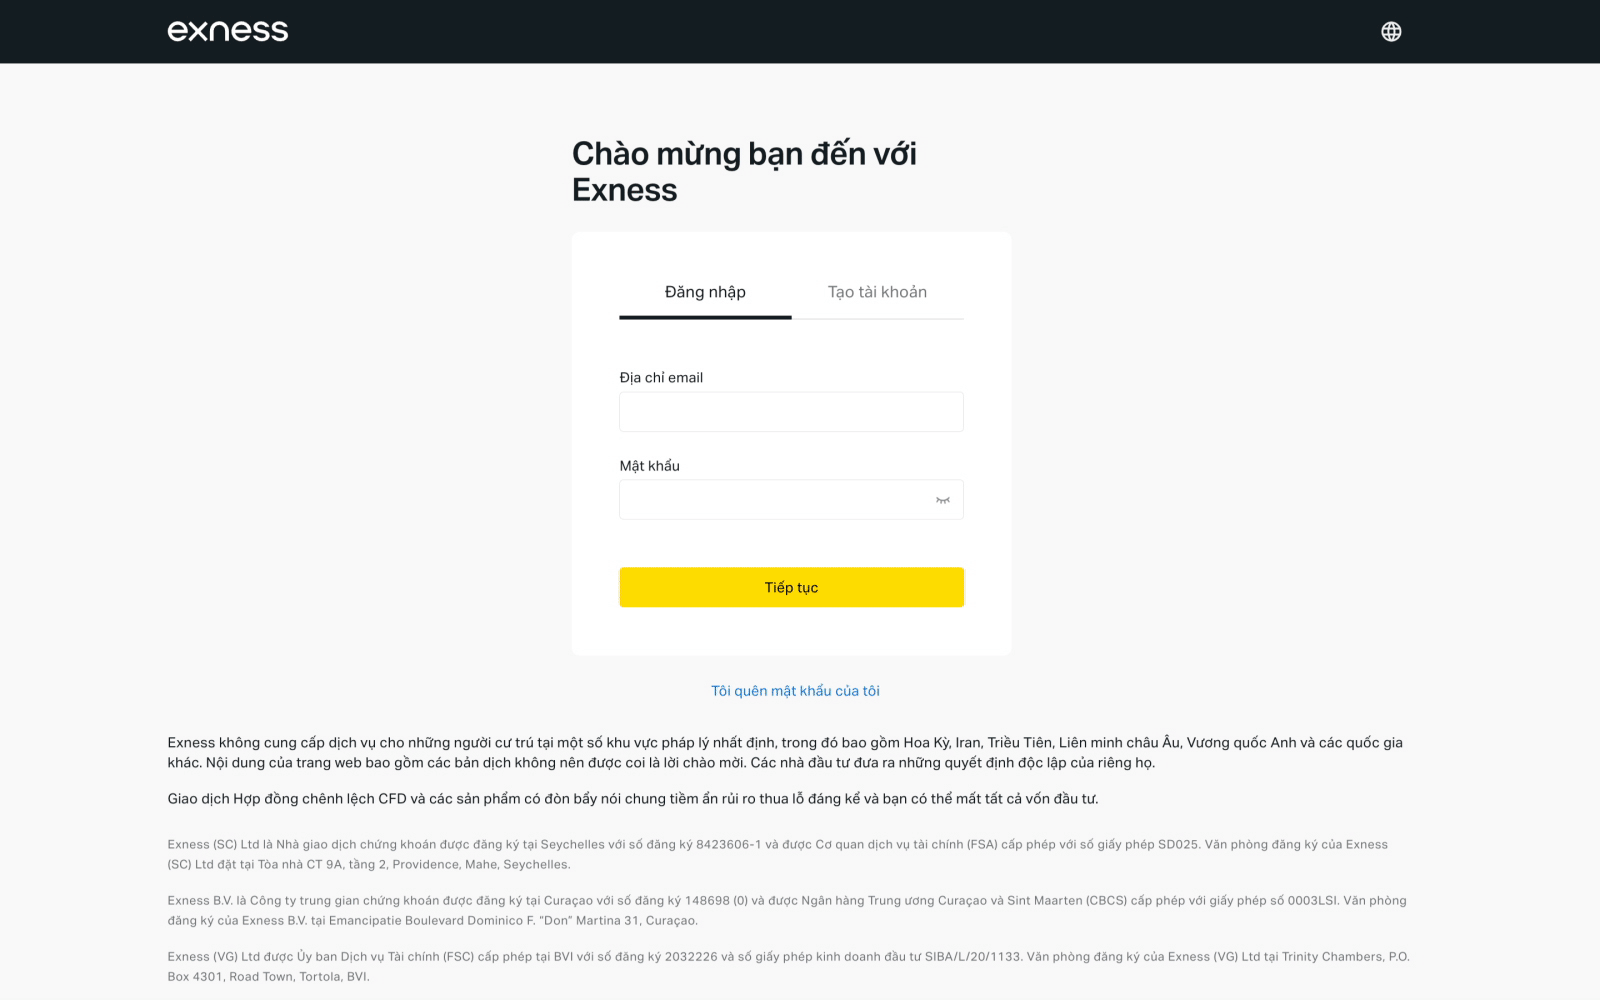
Task: Click the Địa chỉ email label
Action: pyautogui.click(x=661, y=377)
